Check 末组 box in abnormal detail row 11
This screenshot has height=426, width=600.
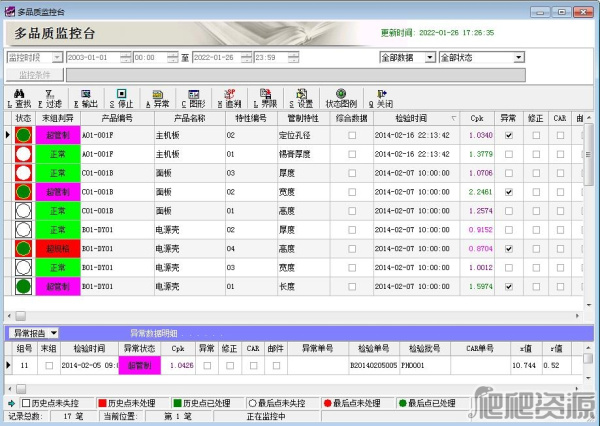point(49,366)
